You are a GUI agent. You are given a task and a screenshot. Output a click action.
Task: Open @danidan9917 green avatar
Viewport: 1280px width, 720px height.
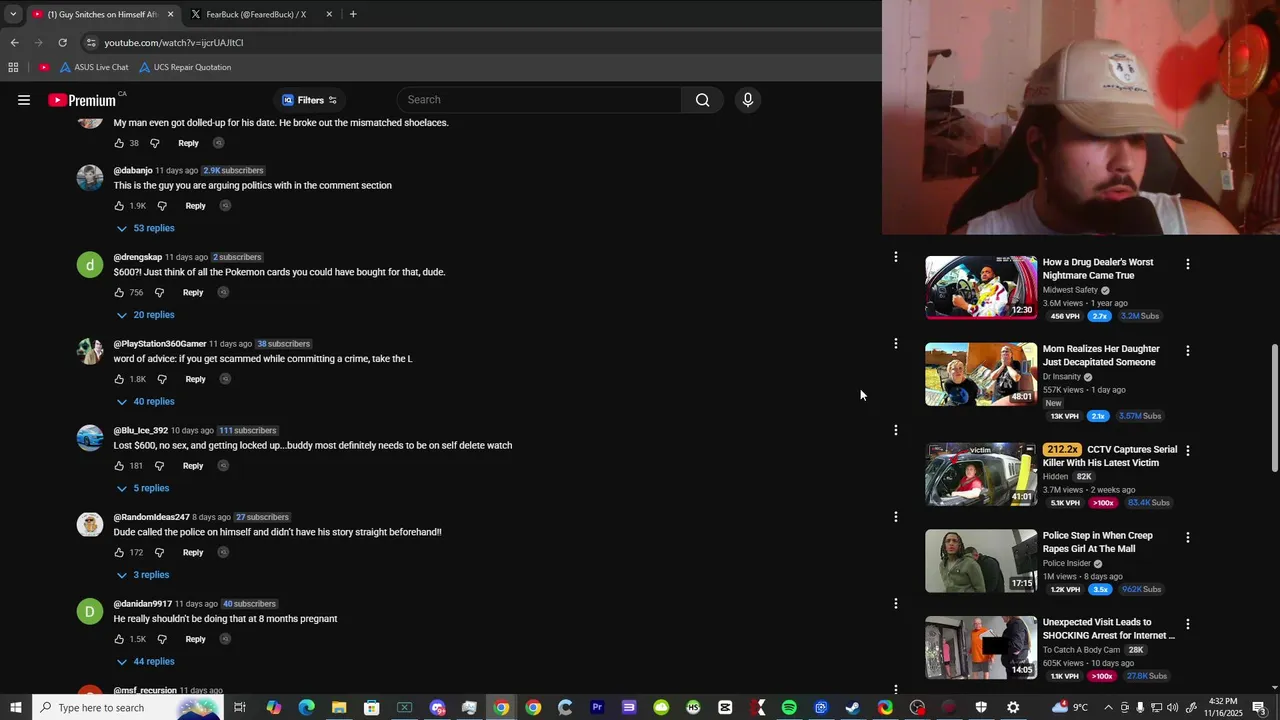pos(90,611)
